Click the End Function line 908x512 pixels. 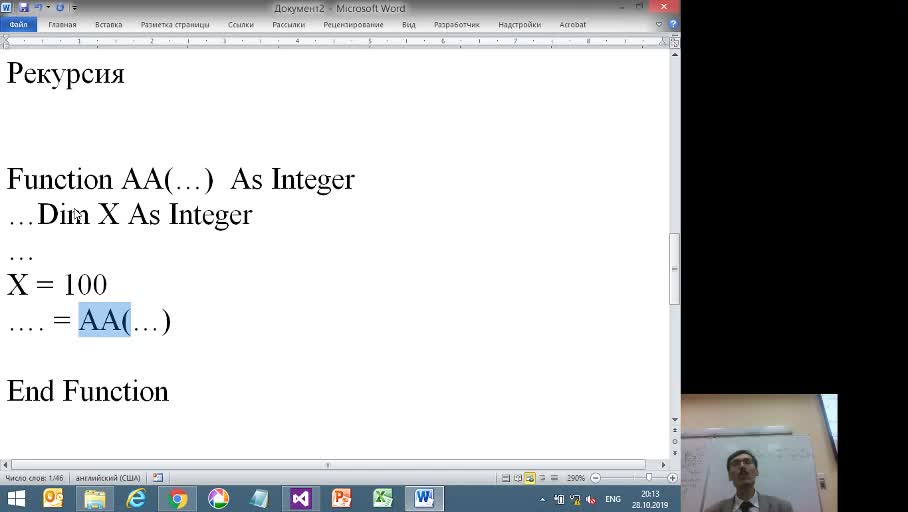pos(87,391)
